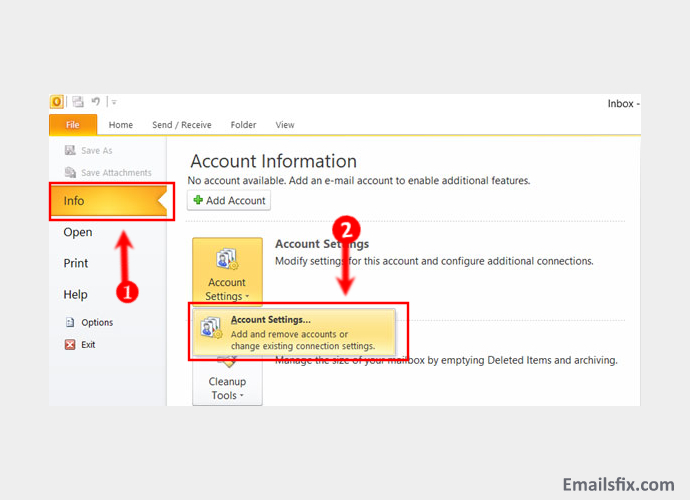Click the Send/Receive All Folders quick access icon
Viewport: 690px width, 500px height.
tap(78, 102)
